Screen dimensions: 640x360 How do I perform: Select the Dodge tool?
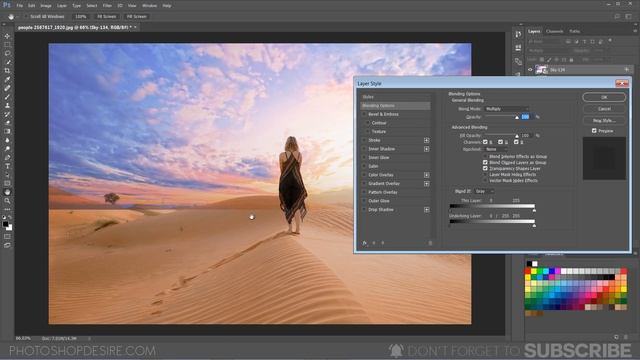[7, 149]
